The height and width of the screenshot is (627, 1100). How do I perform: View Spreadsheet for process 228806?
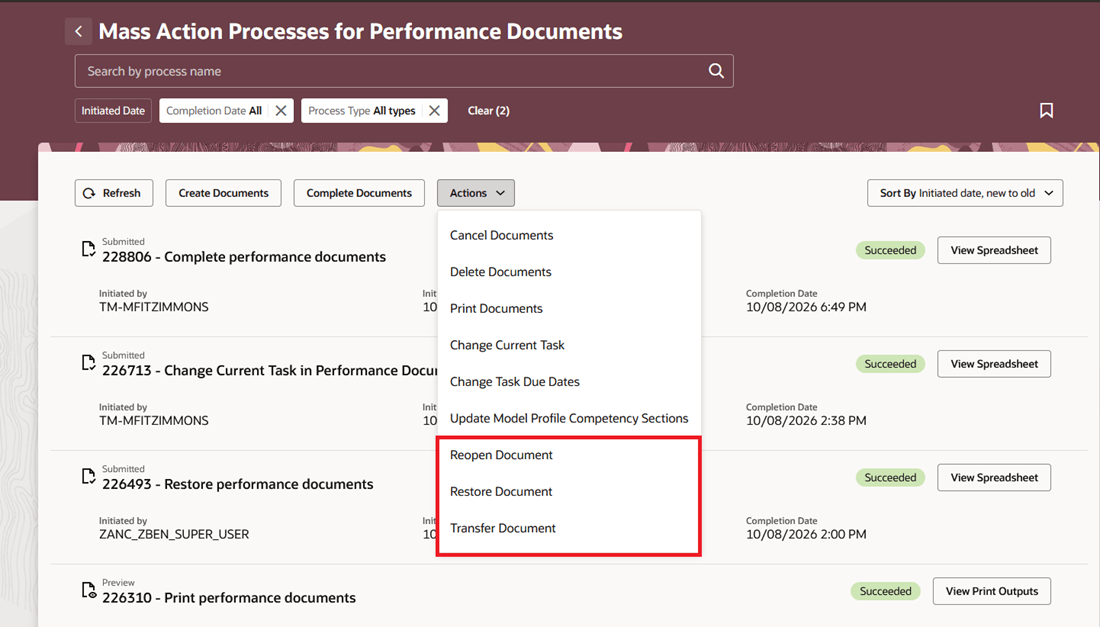point(994,250)
